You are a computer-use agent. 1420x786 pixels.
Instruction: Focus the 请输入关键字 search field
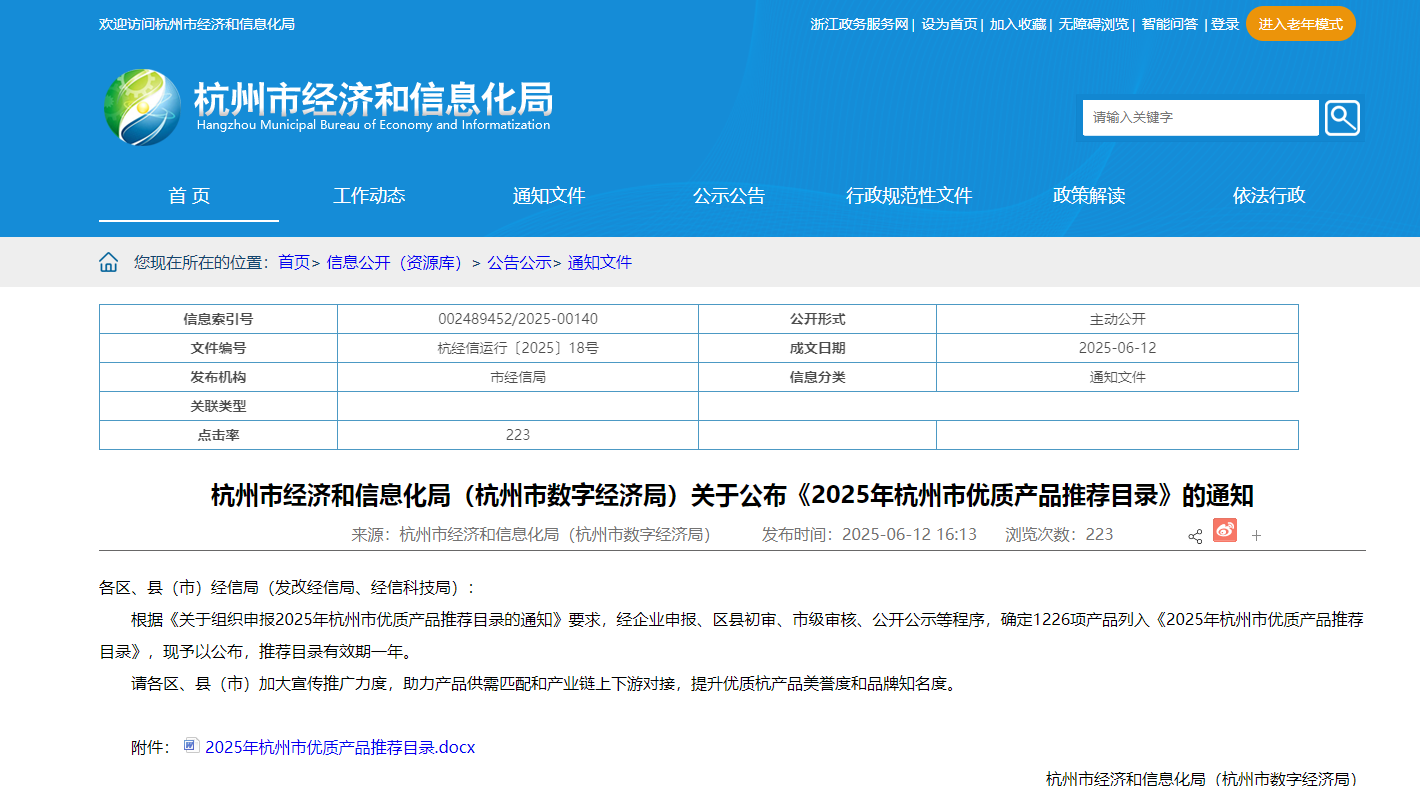[x=1200, y=118]
